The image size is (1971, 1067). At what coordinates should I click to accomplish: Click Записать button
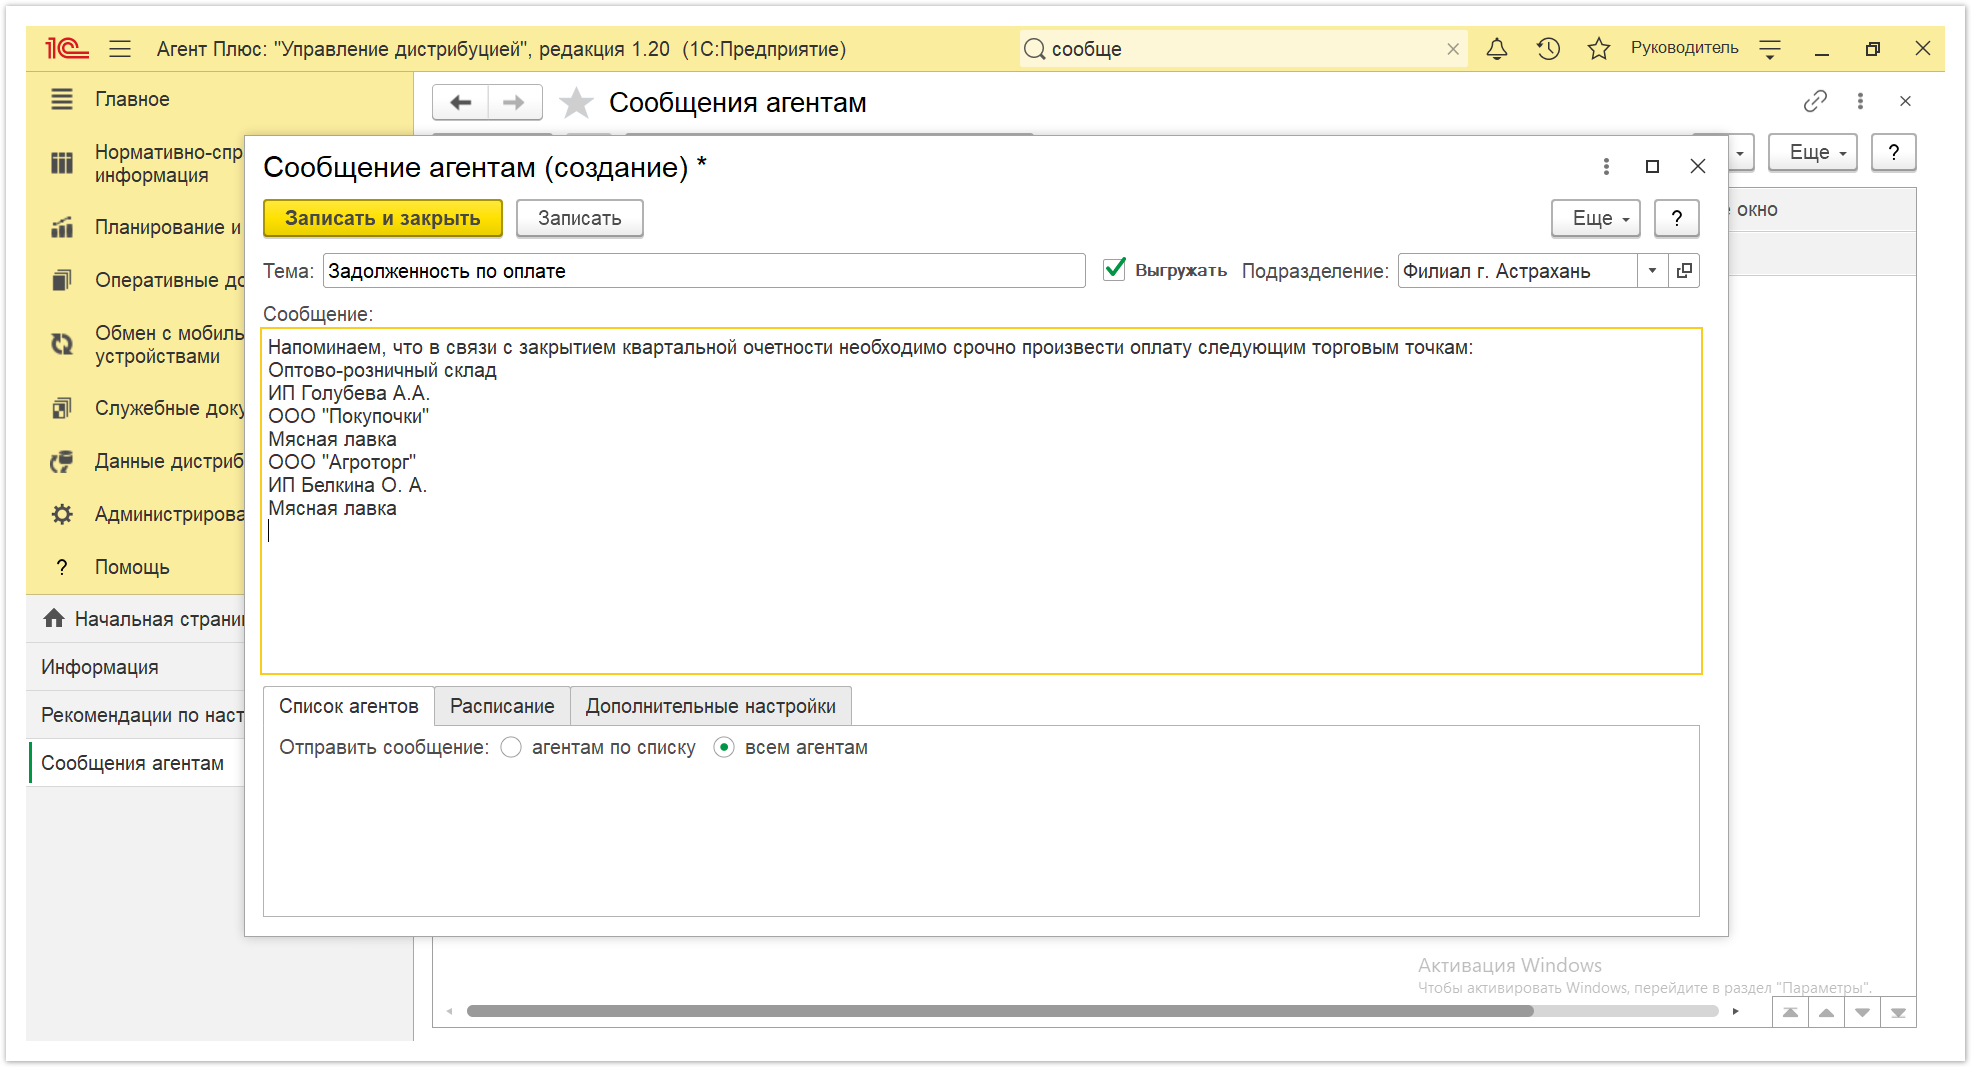[x=580, y=218]
